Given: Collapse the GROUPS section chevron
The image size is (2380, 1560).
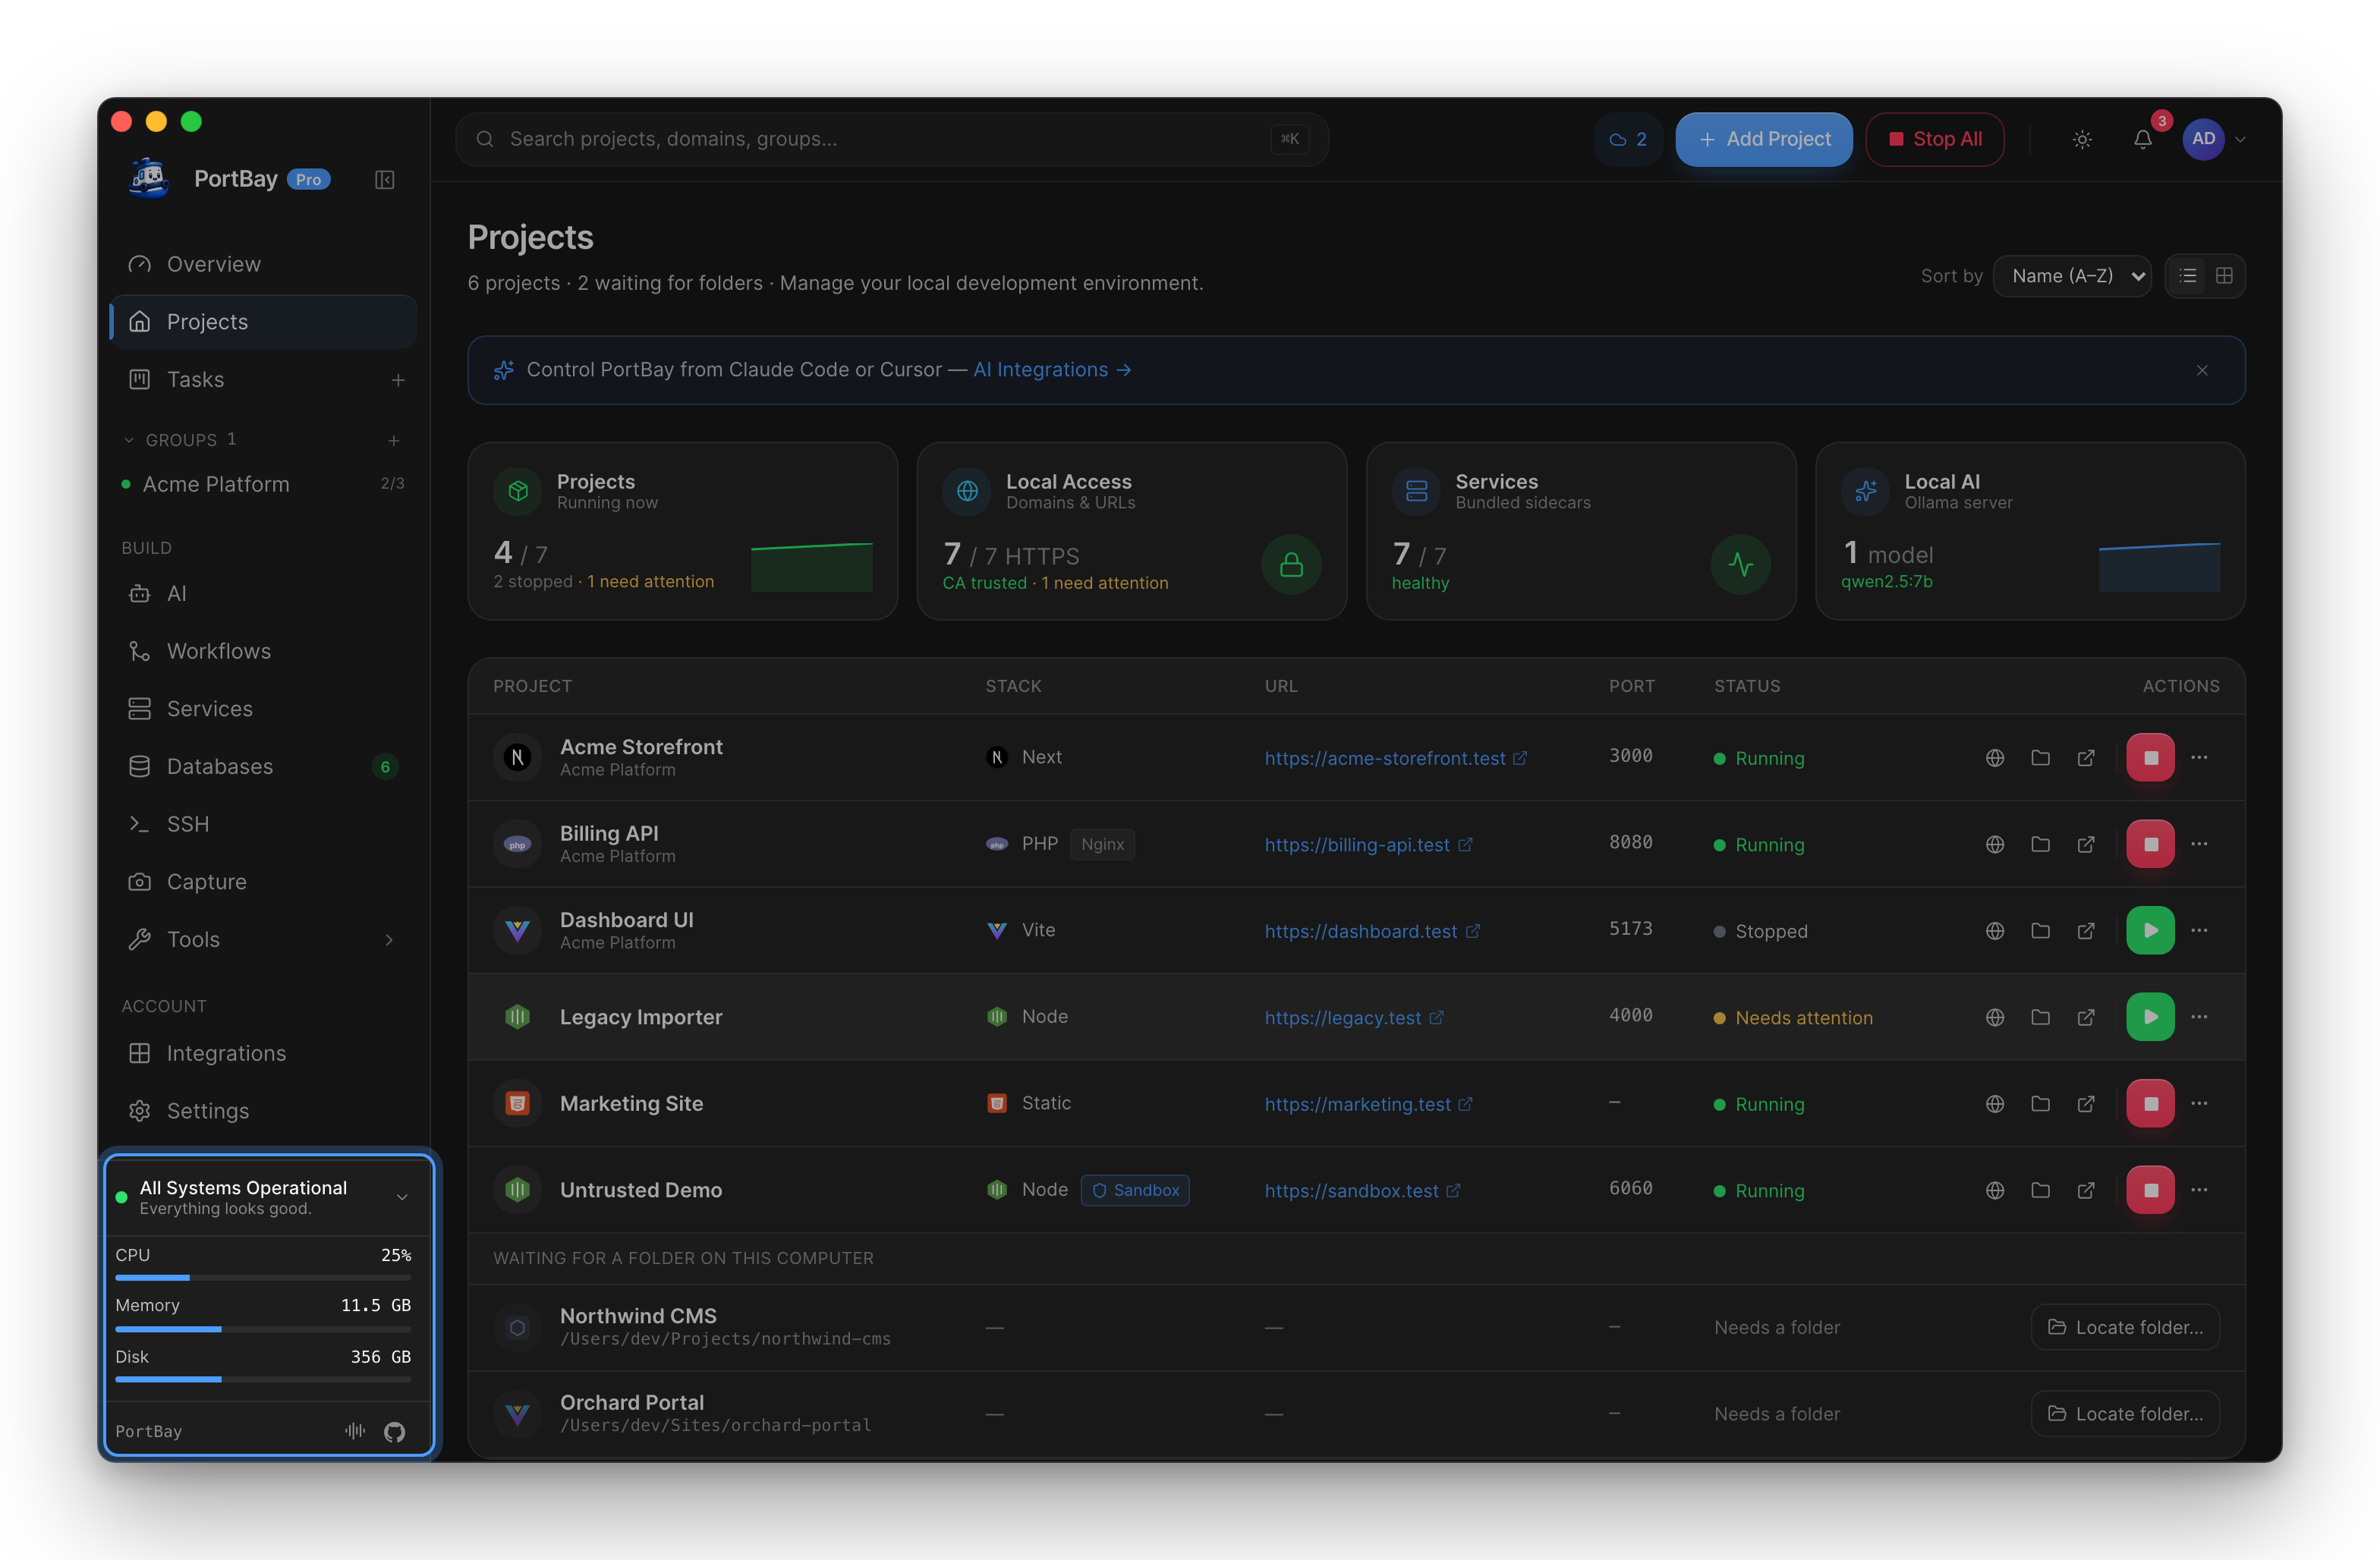Looking at the screenshot, I should (129, 440).
